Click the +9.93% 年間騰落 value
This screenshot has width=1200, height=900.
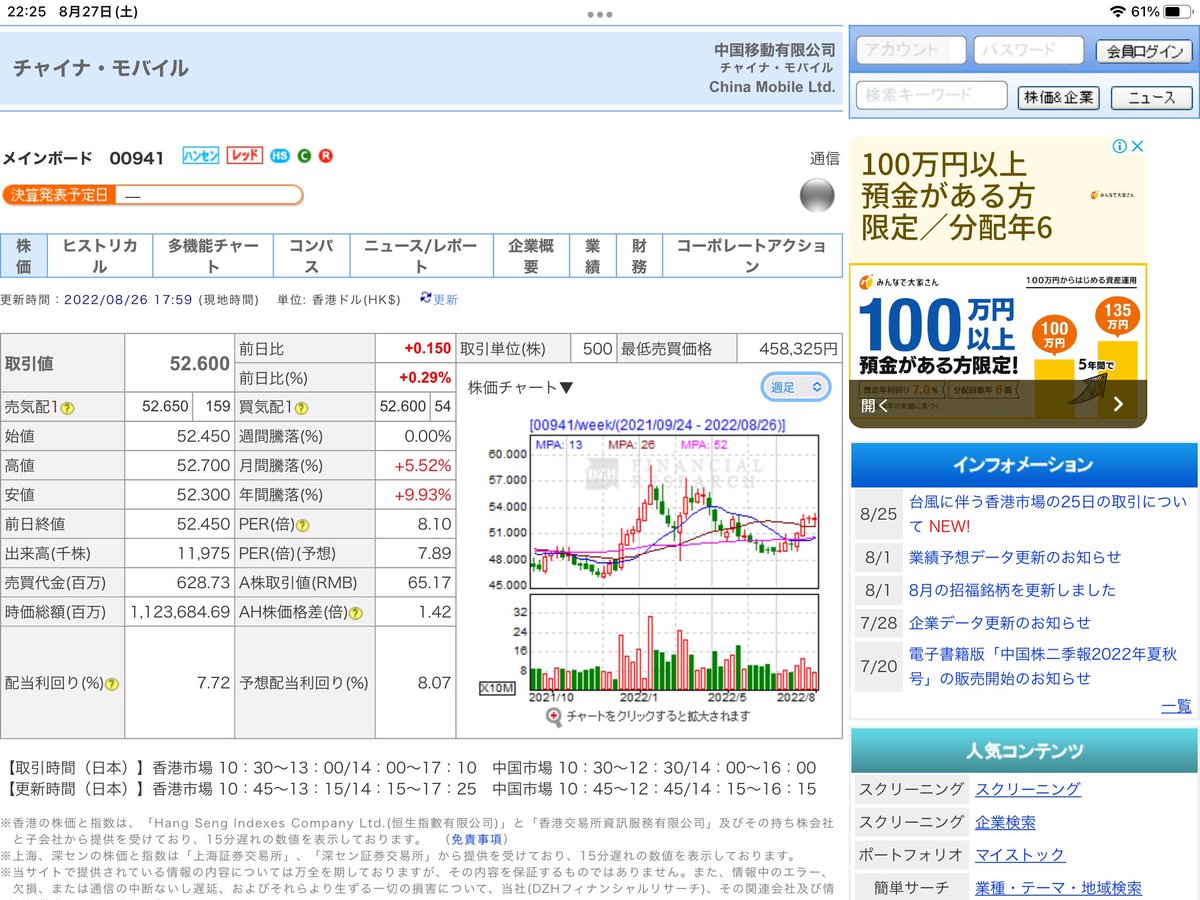423,495
